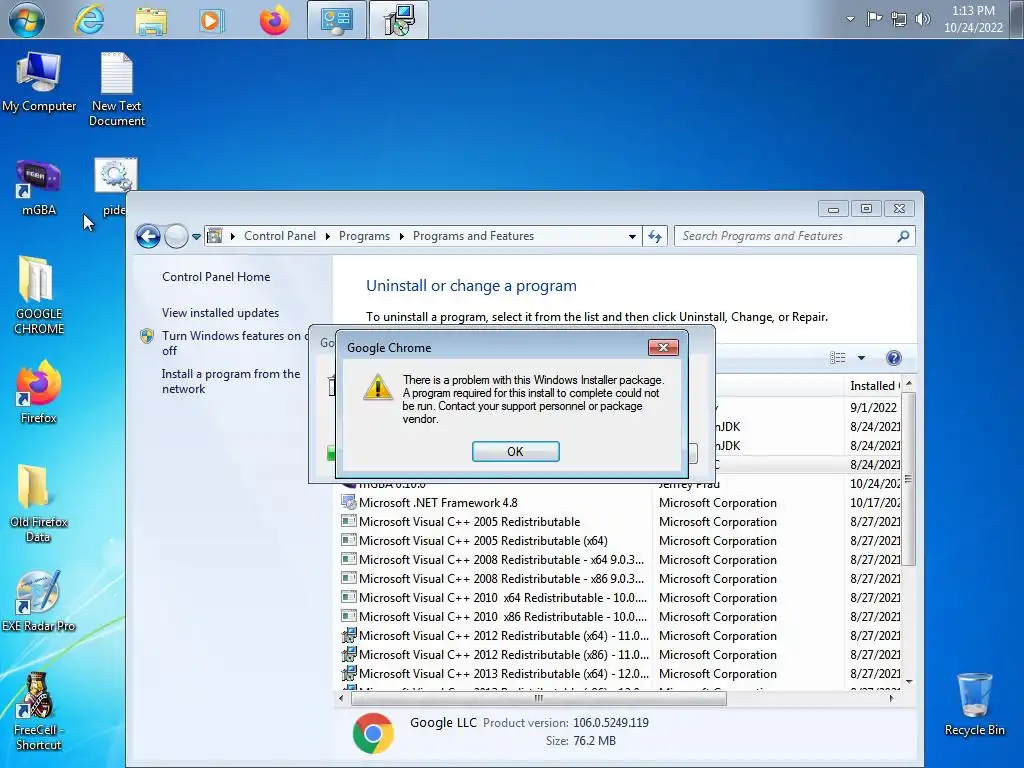Select the My Computer desktop icon
This screenshot has width=1024, height=768.
(x=39, y=82)
